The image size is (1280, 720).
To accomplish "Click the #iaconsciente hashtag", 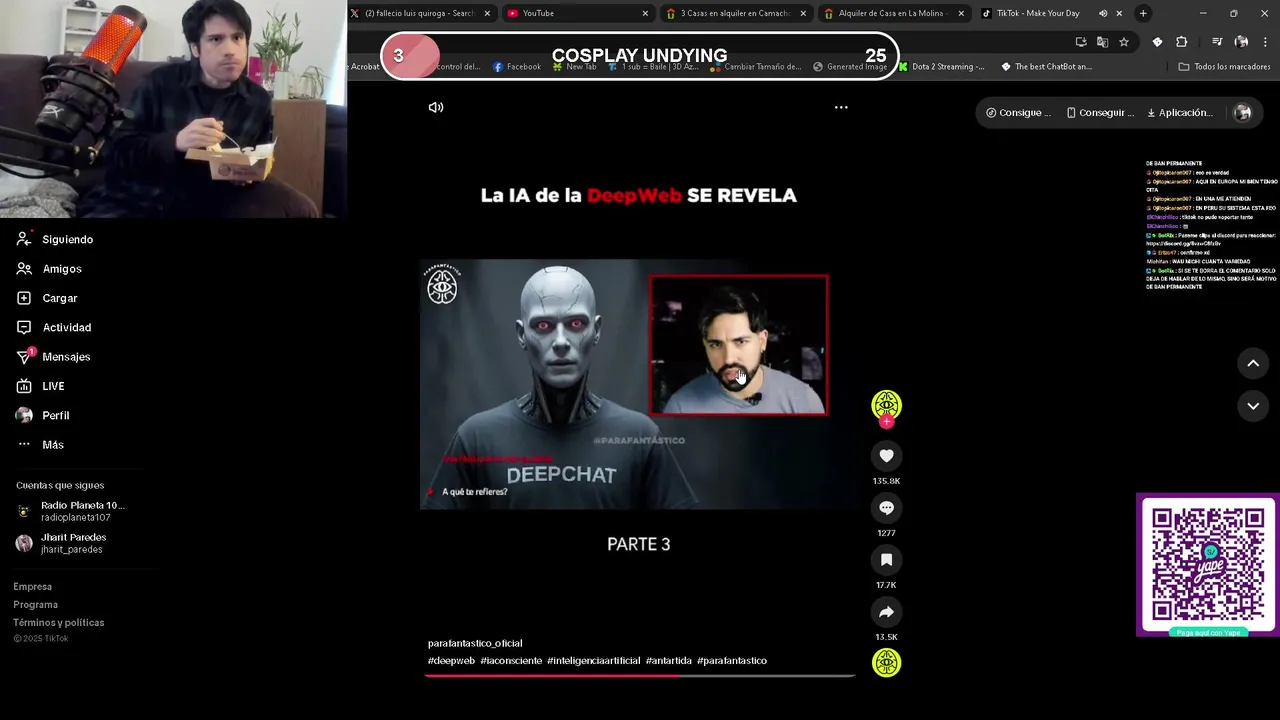I will point(511,661).
